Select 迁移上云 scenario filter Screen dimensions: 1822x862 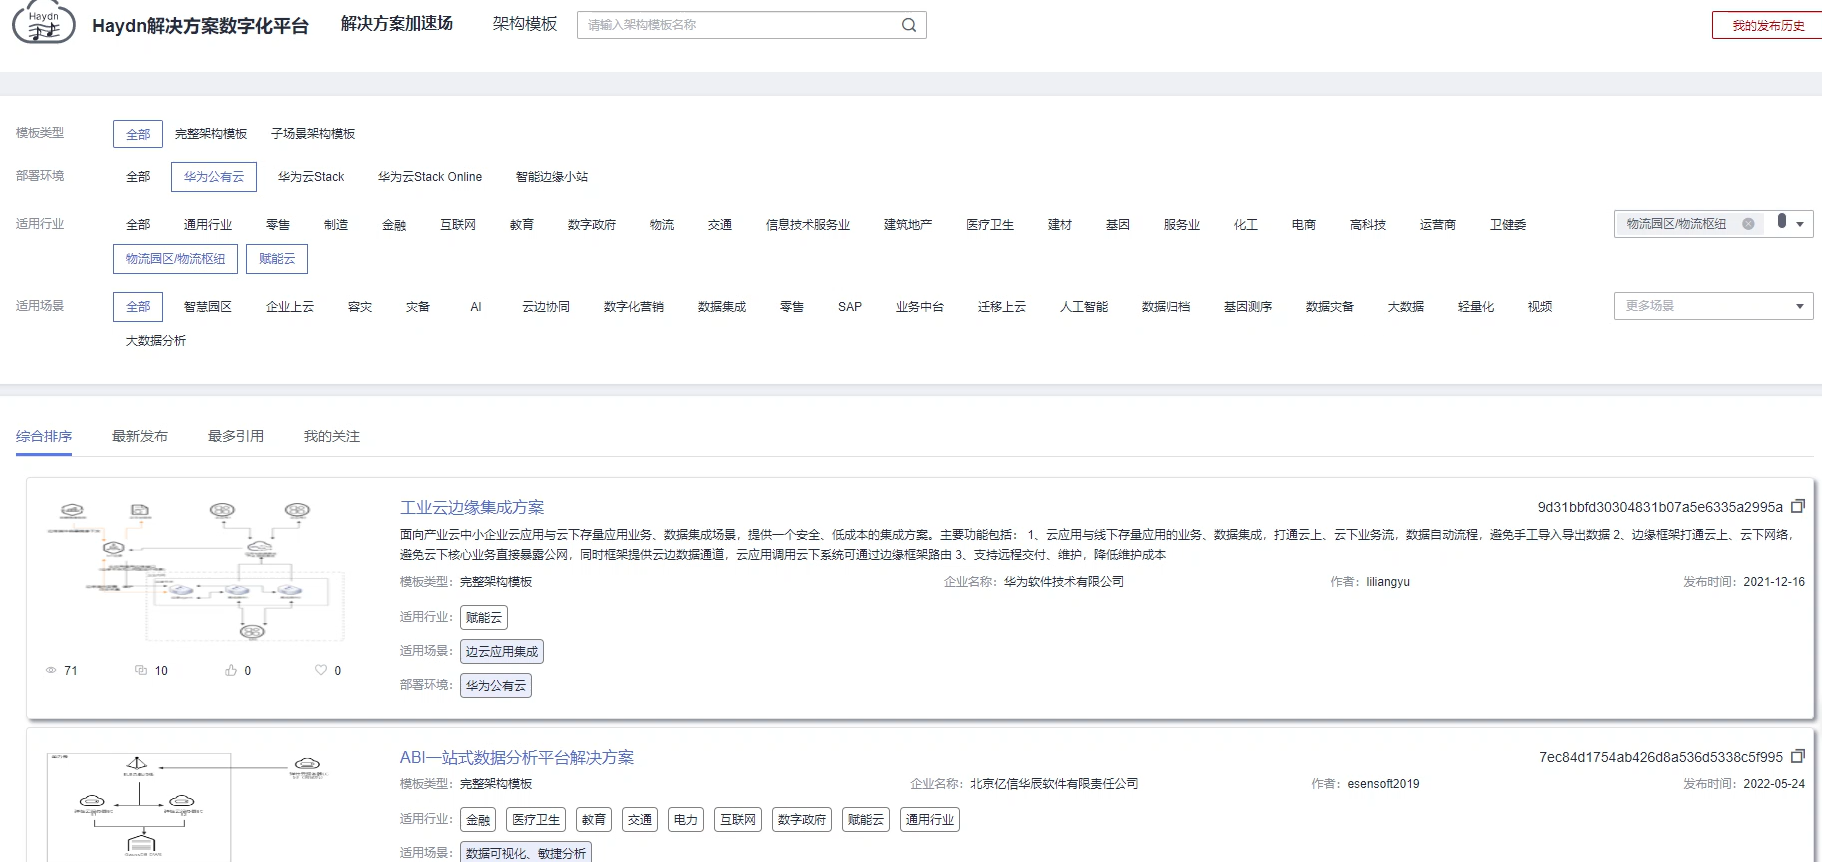(1002, 307)
